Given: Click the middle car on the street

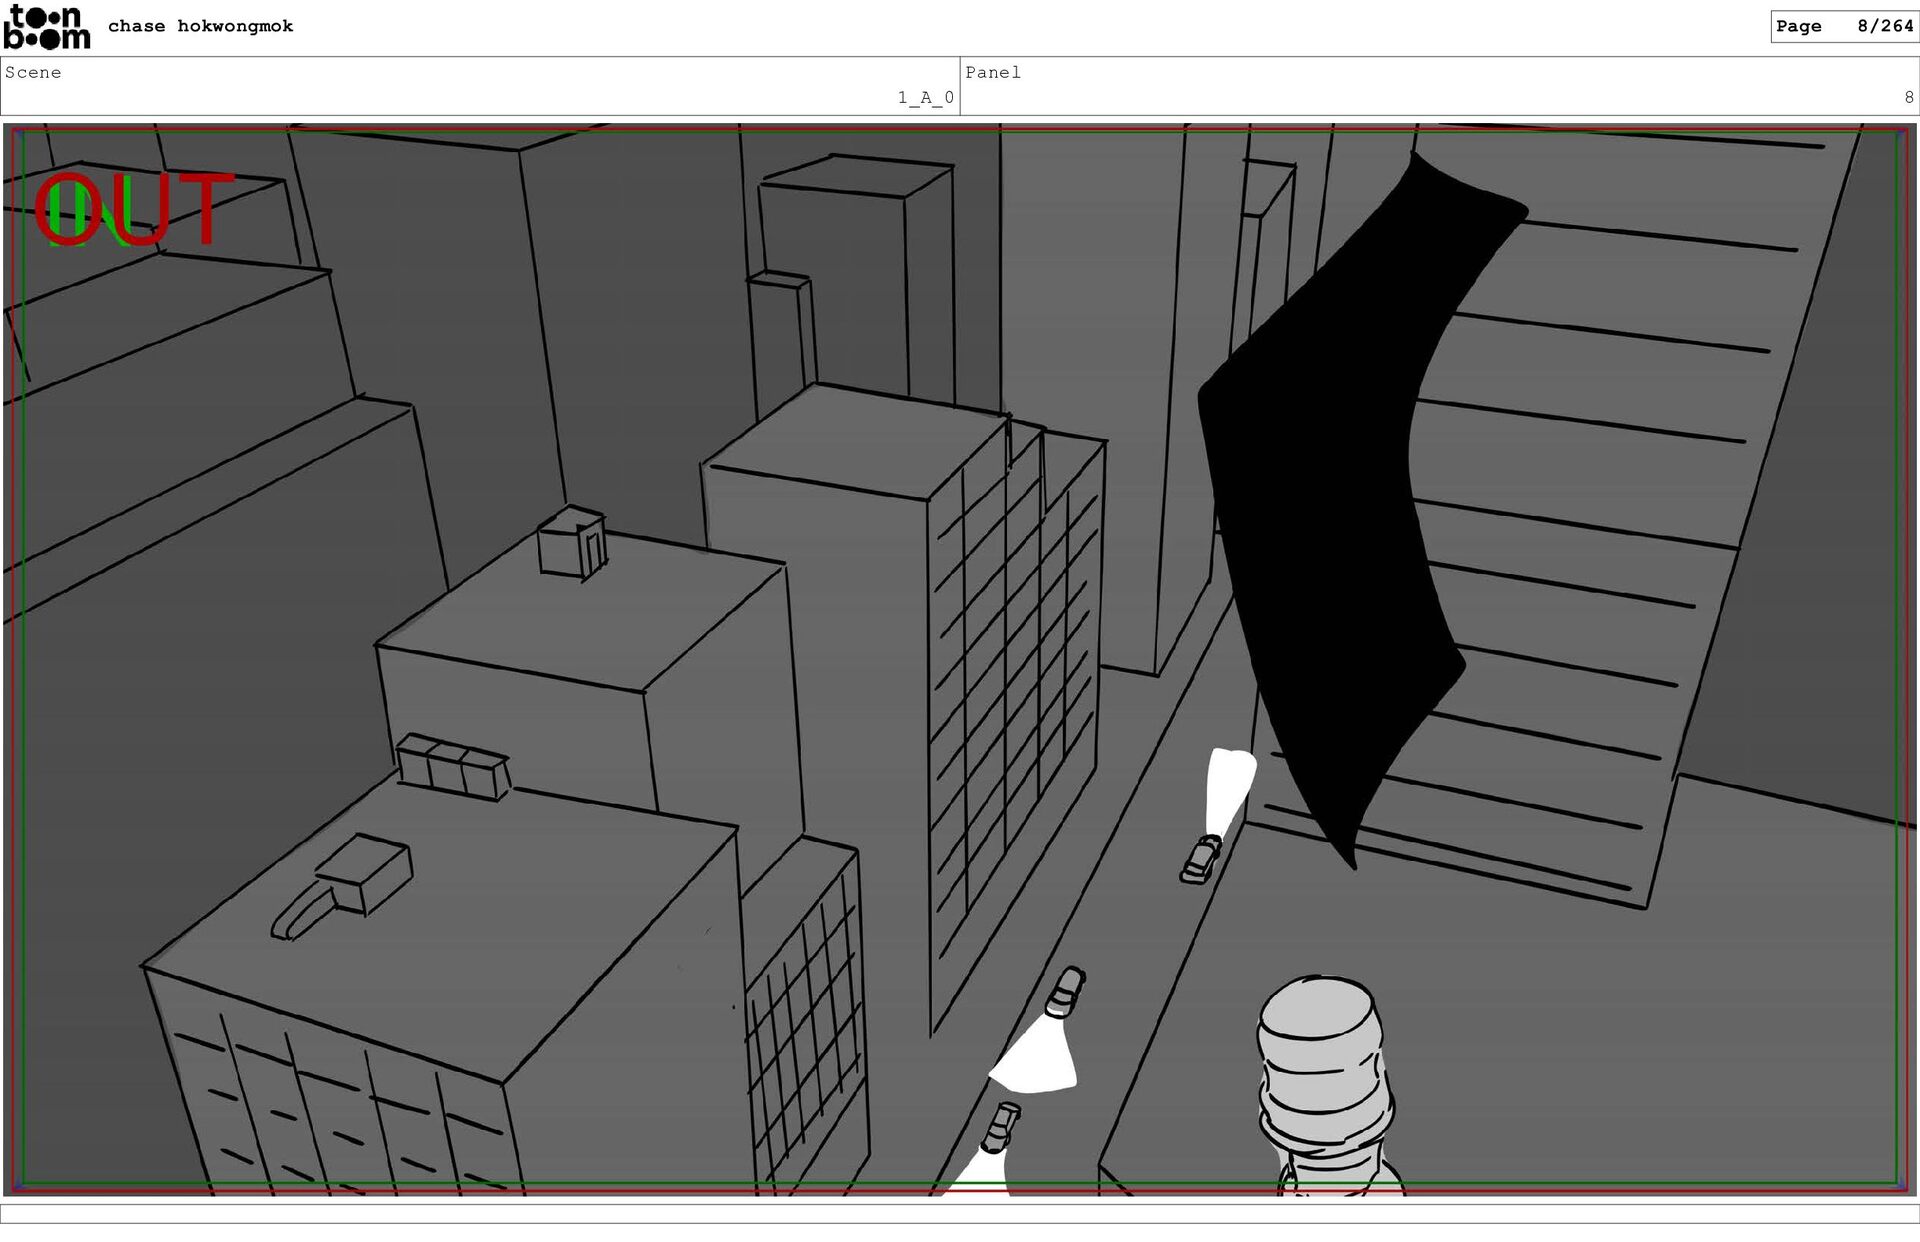Looking at the screenshot, I should 1065,992.
